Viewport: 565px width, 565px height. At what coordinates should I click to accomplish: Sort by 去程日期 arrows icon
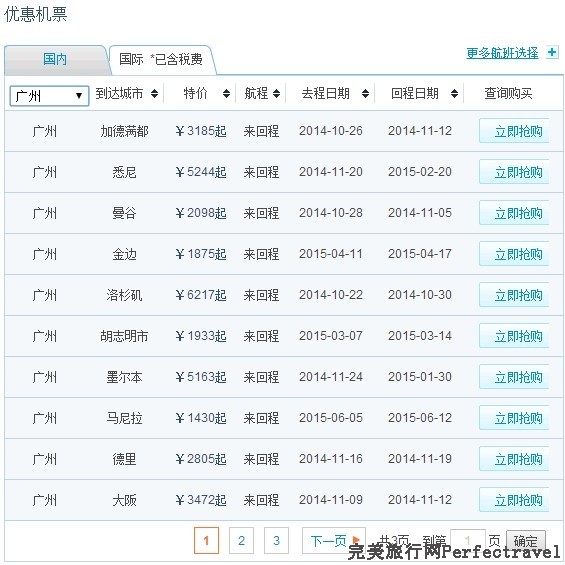[365, 94]
